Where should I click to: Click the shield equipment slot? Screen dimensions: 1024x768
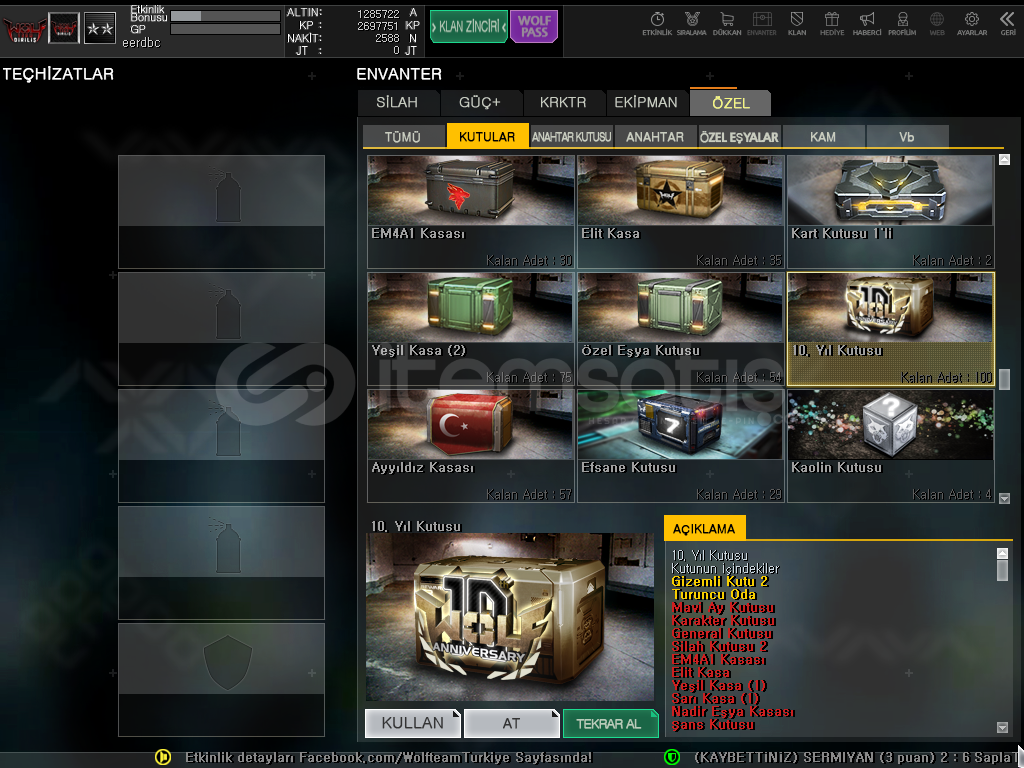pos(221,680)
